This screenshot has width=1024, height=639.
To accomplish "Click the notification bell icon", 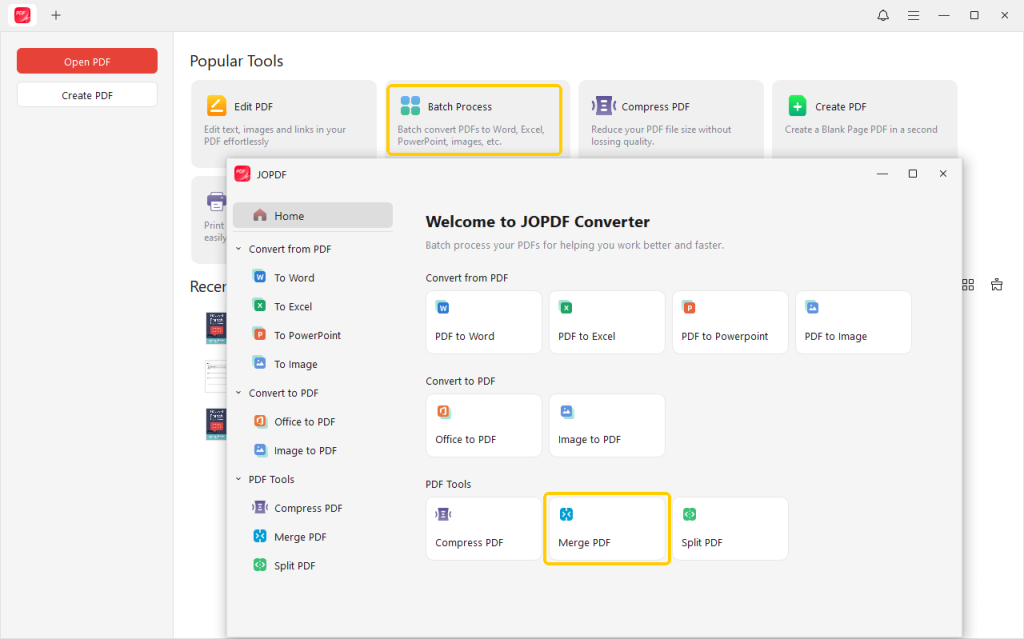I will tap(883, 15).
